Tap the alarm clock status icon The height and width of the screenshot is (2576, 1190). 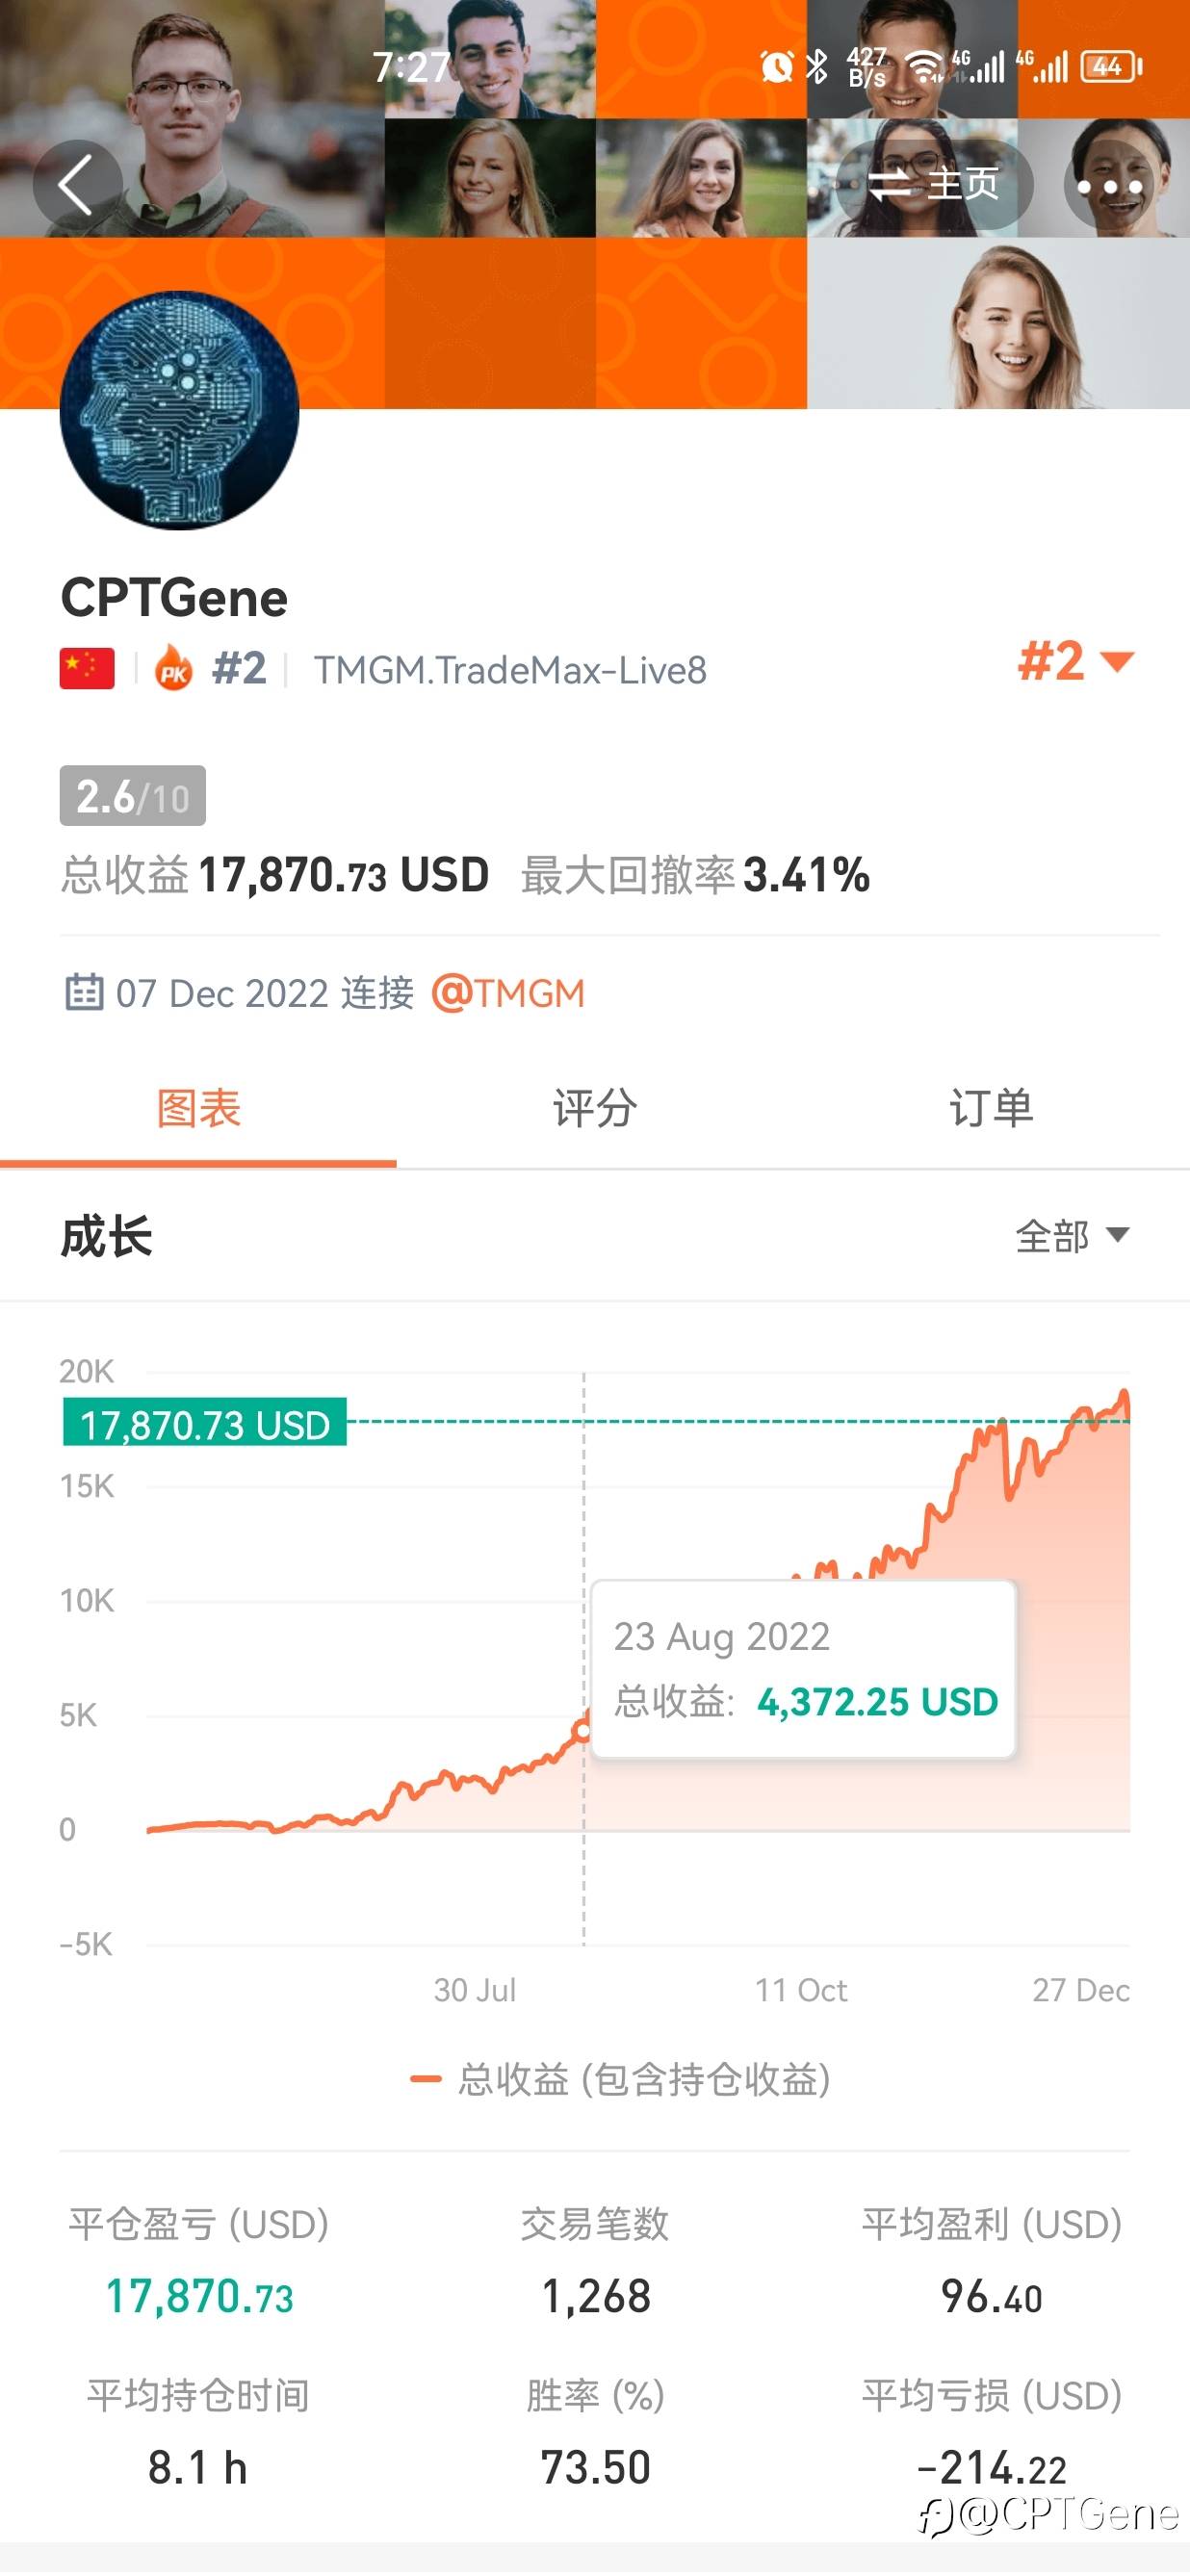point(776,67)
